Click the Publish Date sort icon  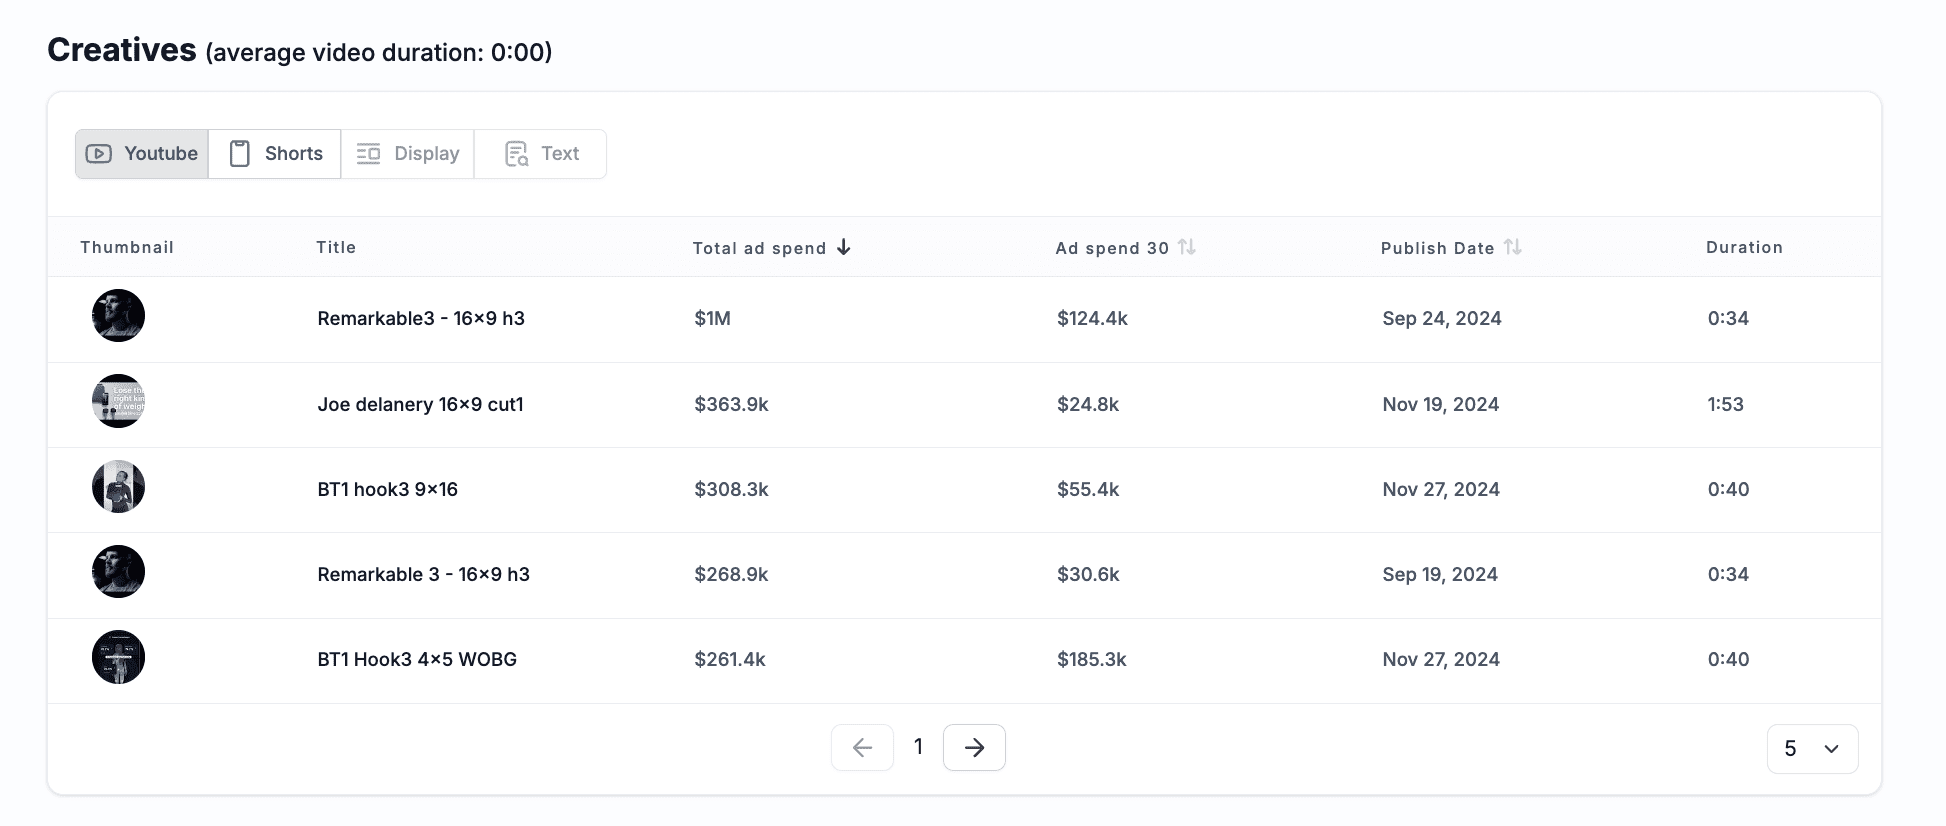pyautogui.click(x=1512, y=247)
